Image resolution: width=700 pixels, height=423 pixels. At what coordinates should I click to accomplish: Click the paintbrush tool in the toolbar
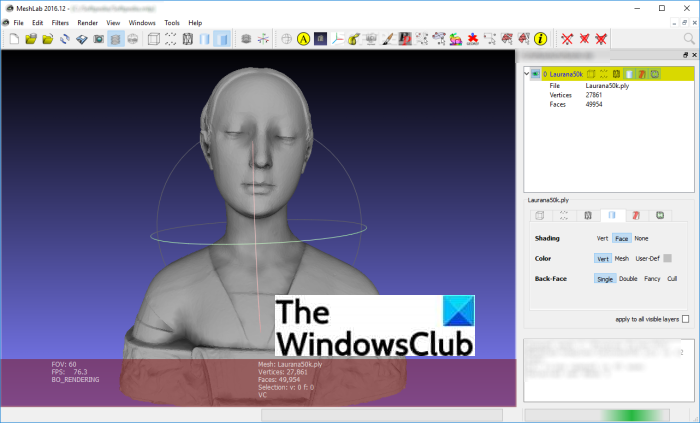point(388,39)
